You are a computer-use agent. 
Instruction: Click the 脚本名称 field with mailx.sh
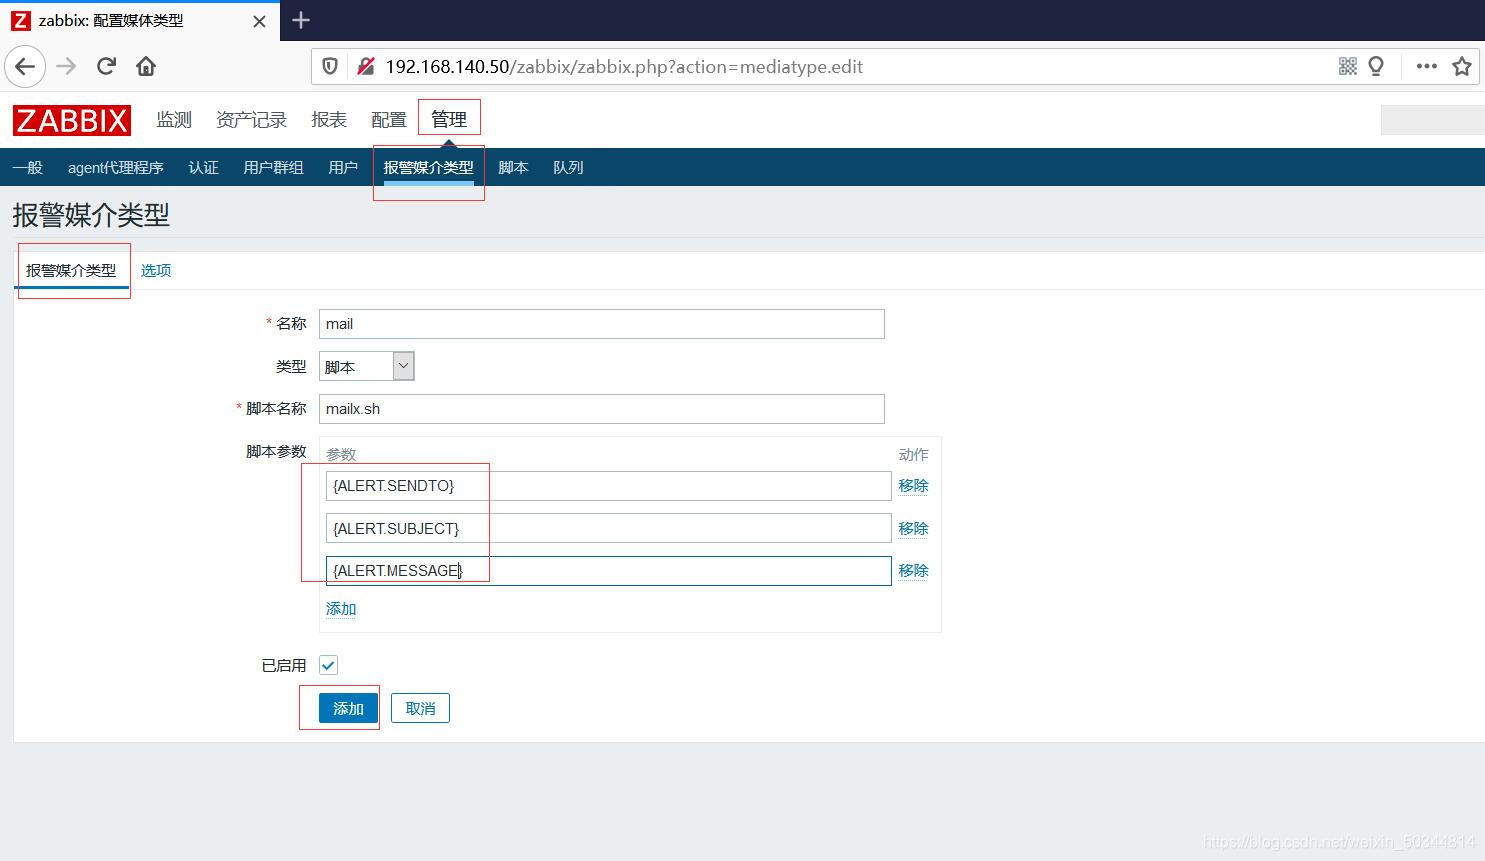pyautogui.click(x=602, y=409)
